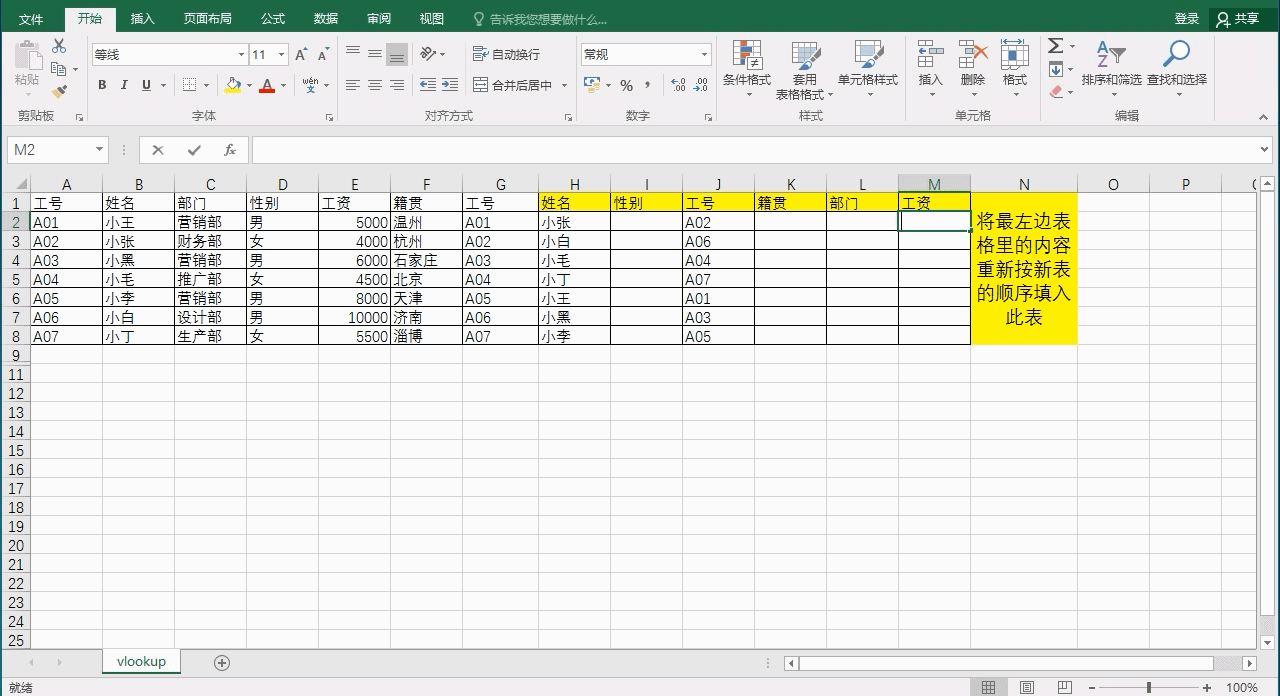The height and width of the screenshot is (696, 1280).
Task: Switch to the Formulas (公式) tab
Action: click(x=272, y=19)
